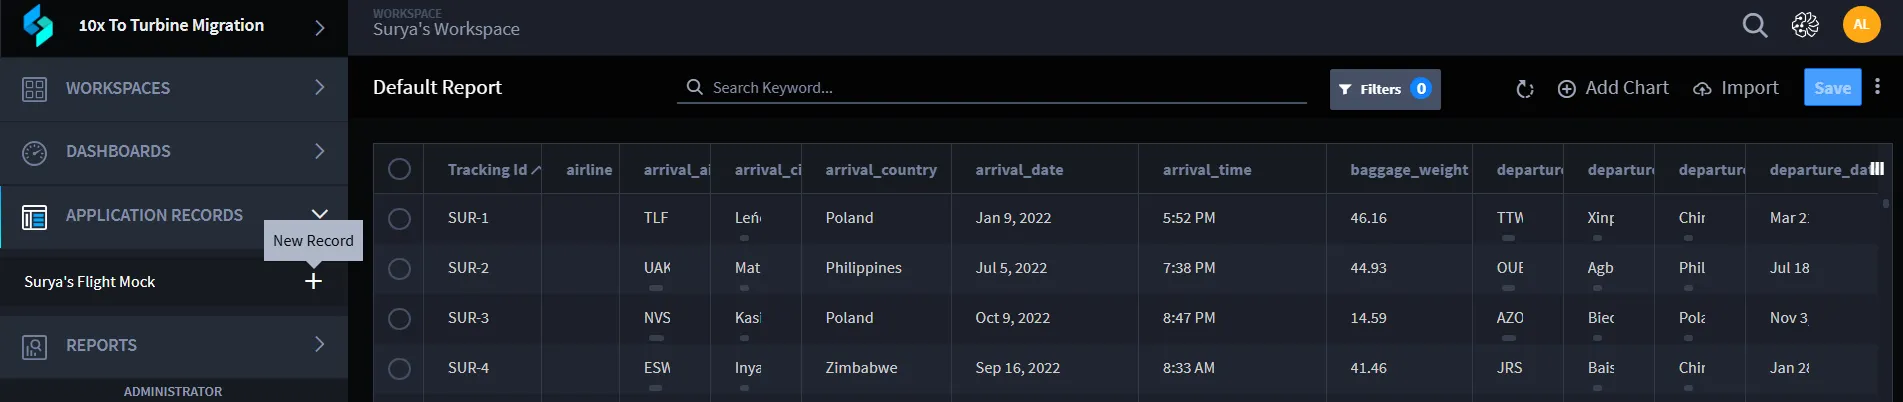
Task: Sort by the Tracking Id column header
Action: point(487,170)
